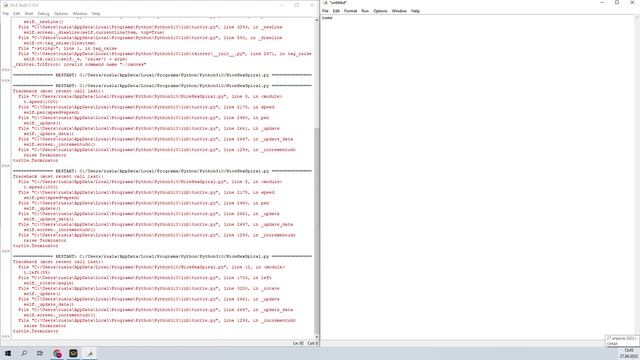Viewport: 640px width, 360px height.
Task: Click the last 'turtle.Terminator' error line
Action: tap(36, 331)
